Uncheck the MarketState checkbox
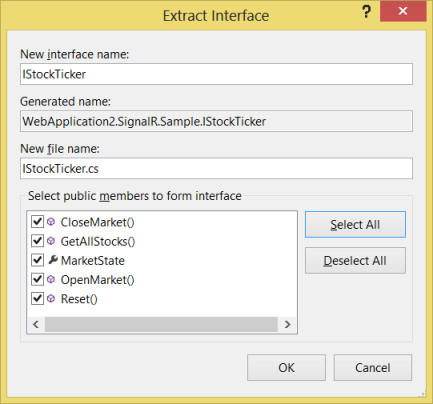This screenshot has height=404, width=433. pyautogui.click(x=37, y=260)
